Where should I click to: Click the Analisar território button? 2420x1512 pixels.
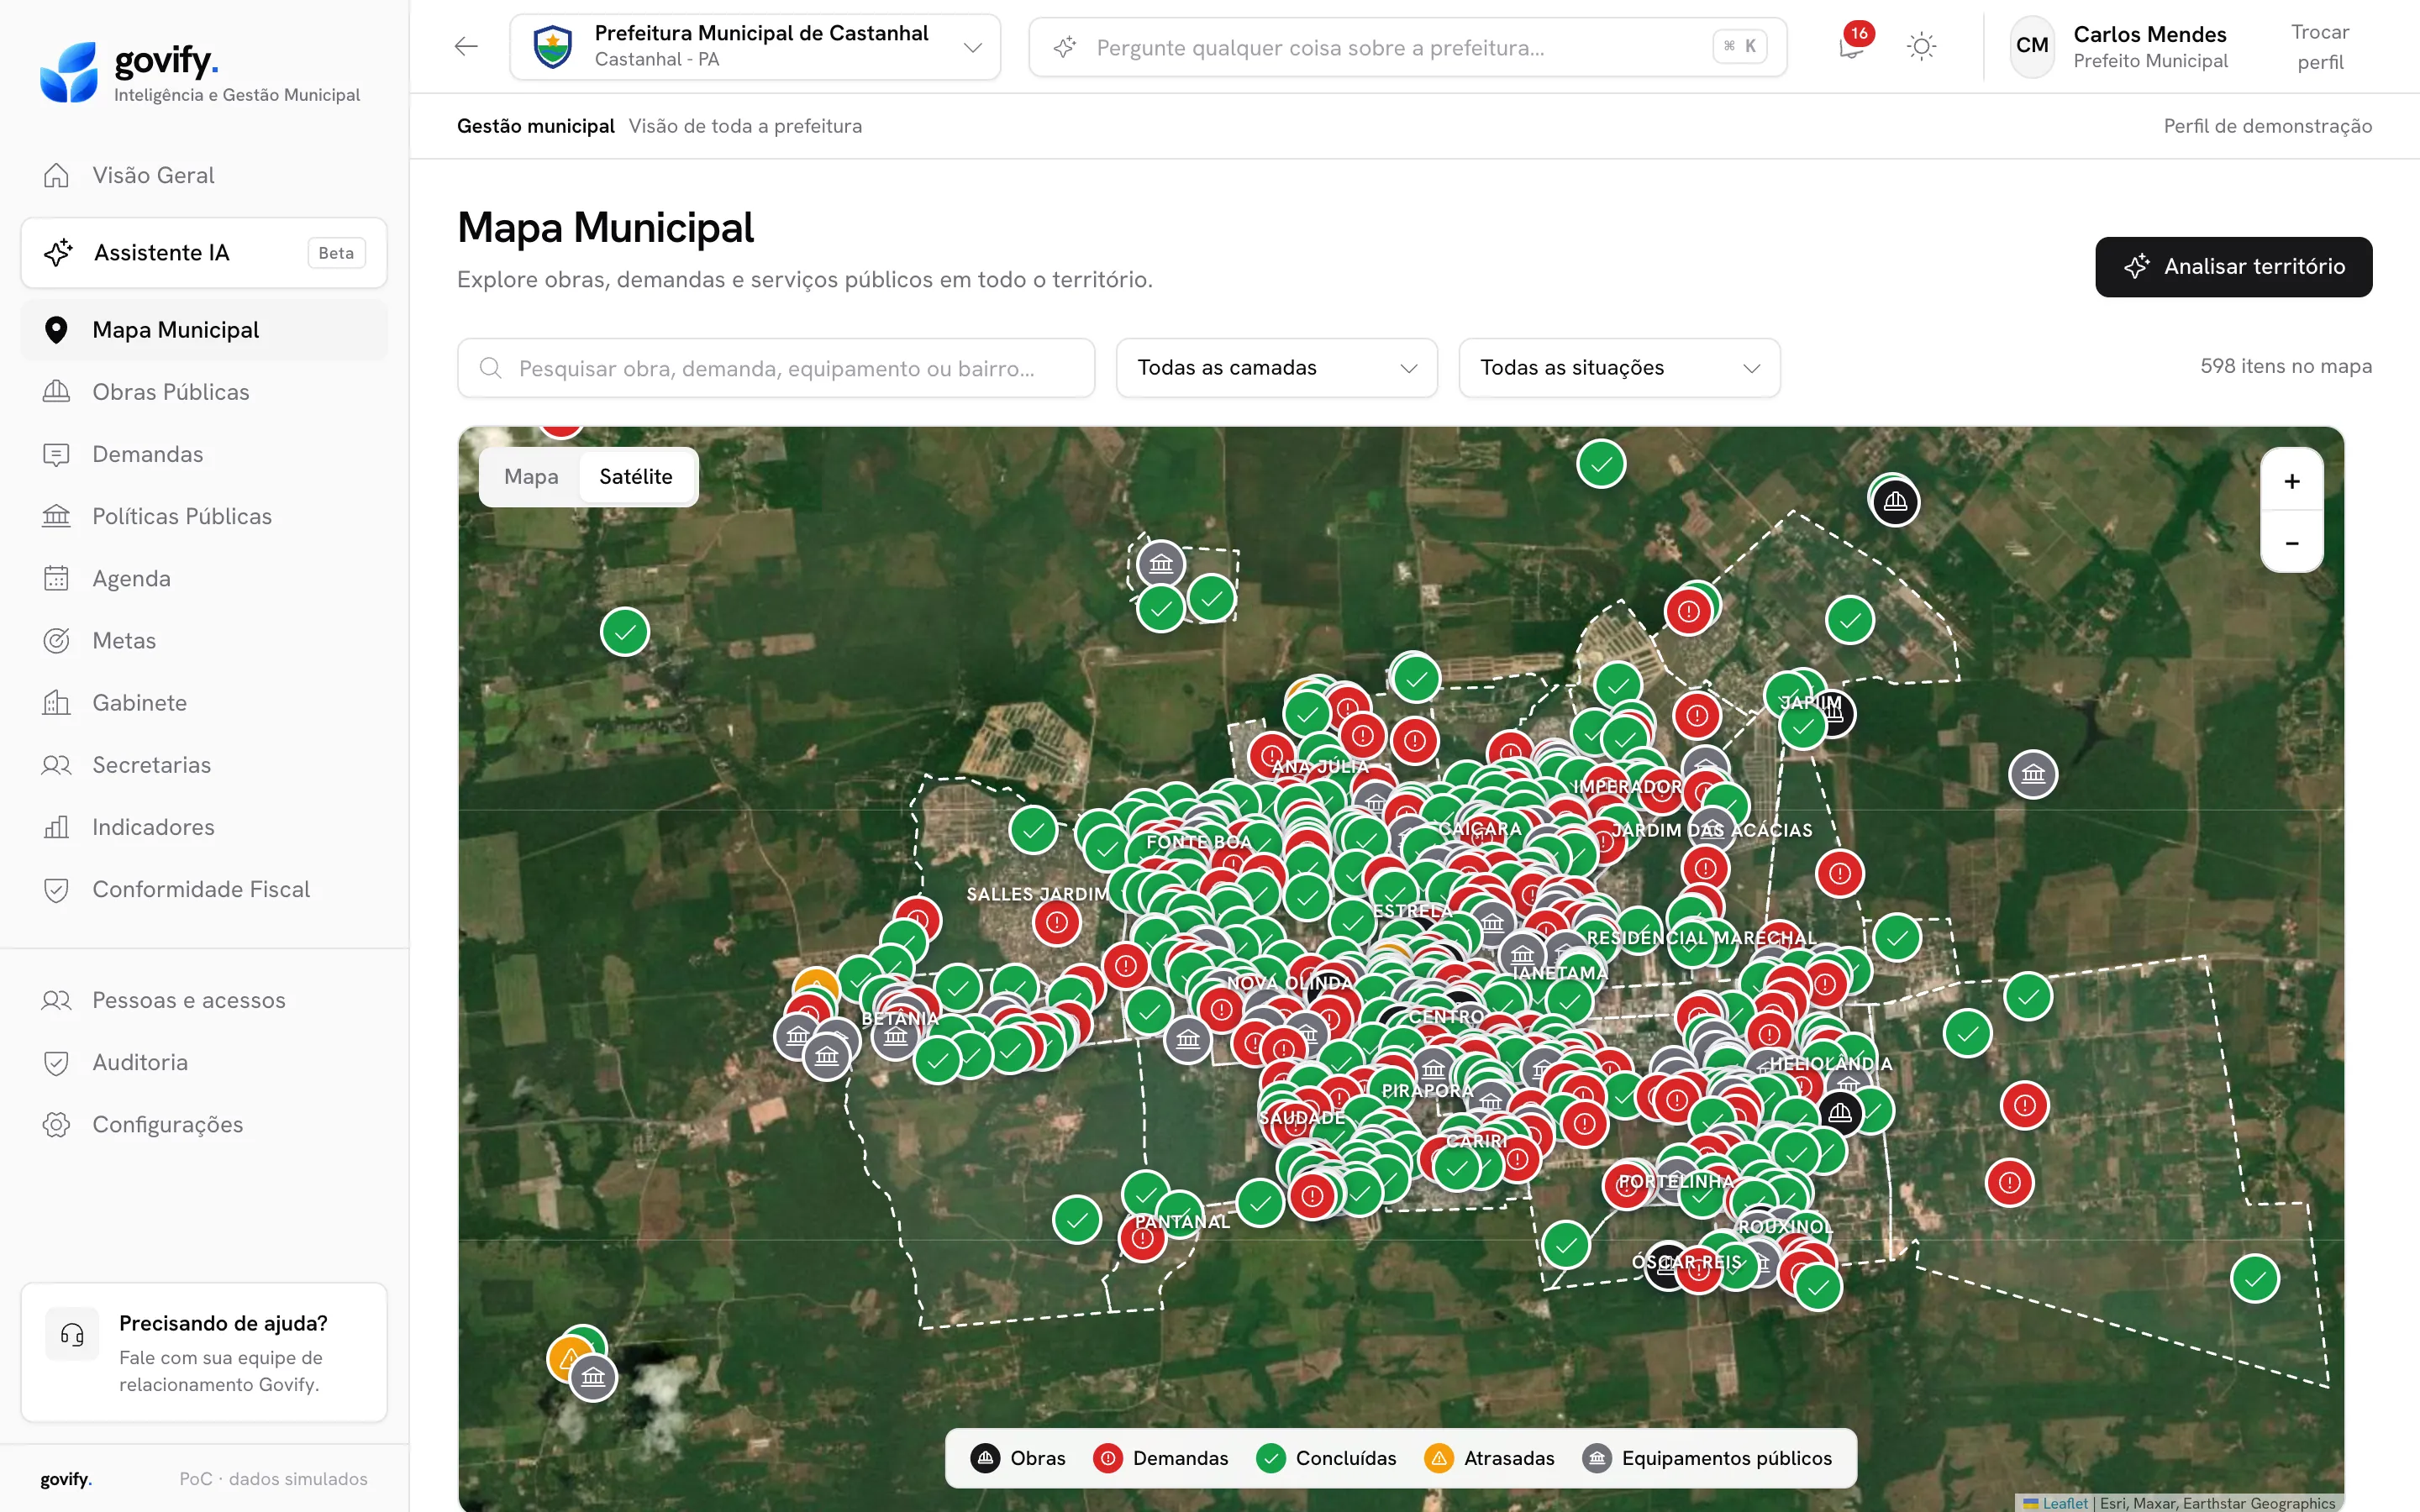click(2233, 267)
